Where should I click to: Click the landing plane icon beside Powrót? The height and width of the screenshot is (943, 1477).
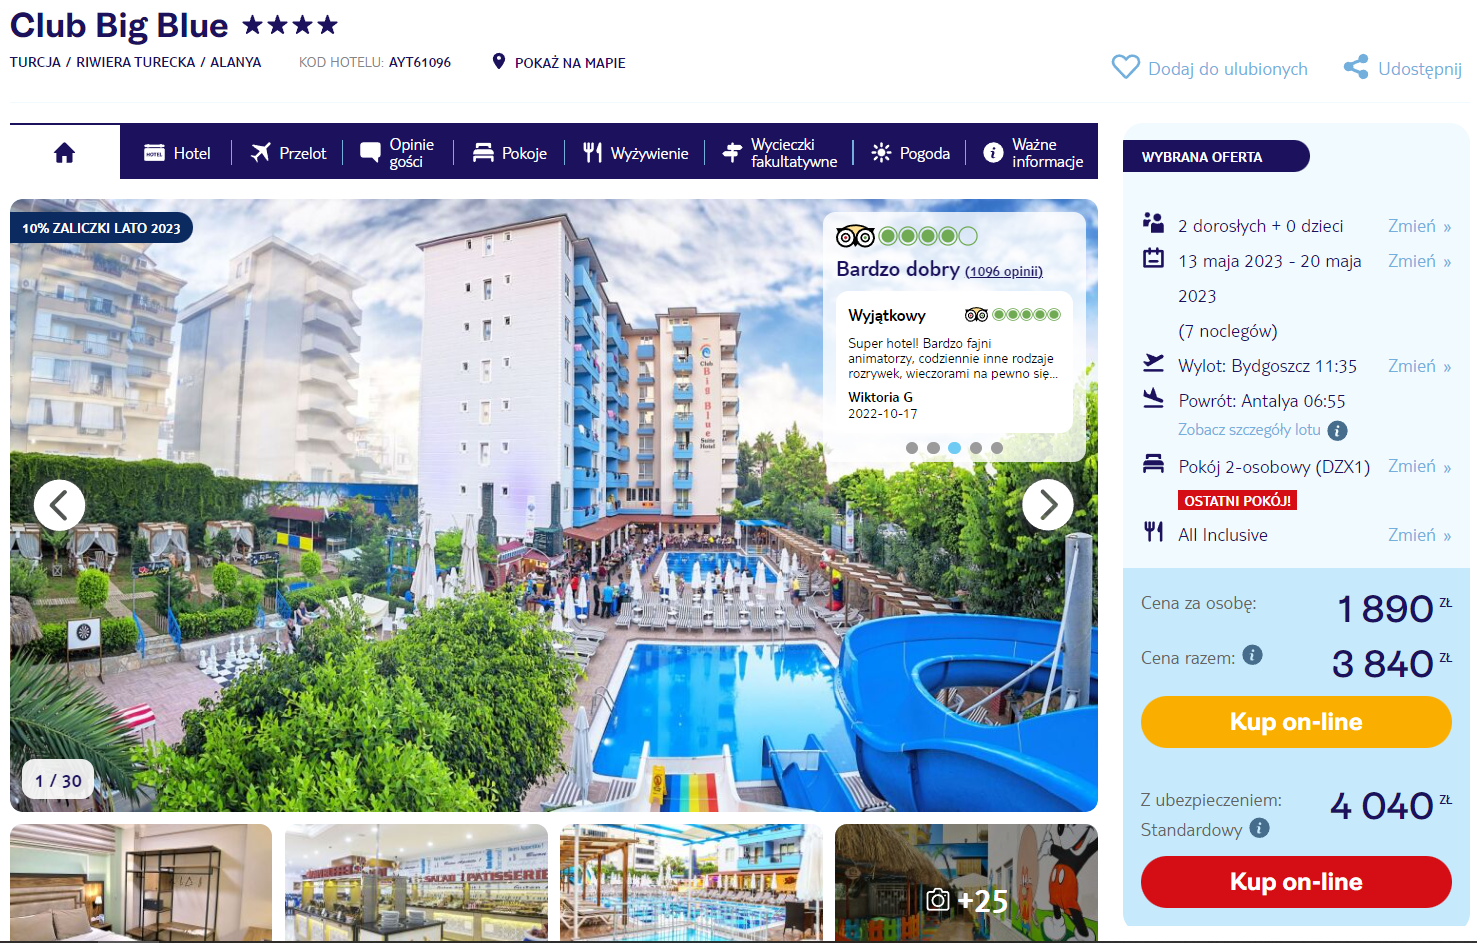[x=1154, y=398]
